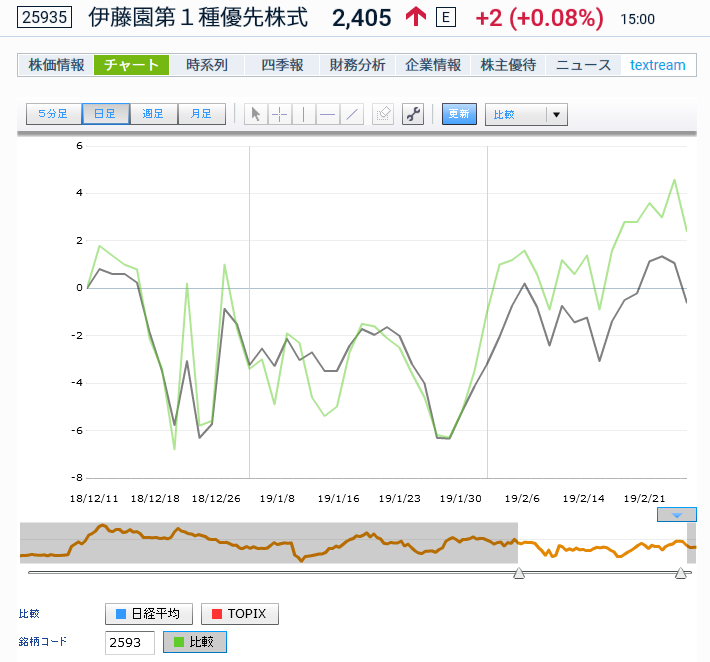Switch to 週足 weekly interval
Screen dimensions: 710x662
(x=154, y=114)
